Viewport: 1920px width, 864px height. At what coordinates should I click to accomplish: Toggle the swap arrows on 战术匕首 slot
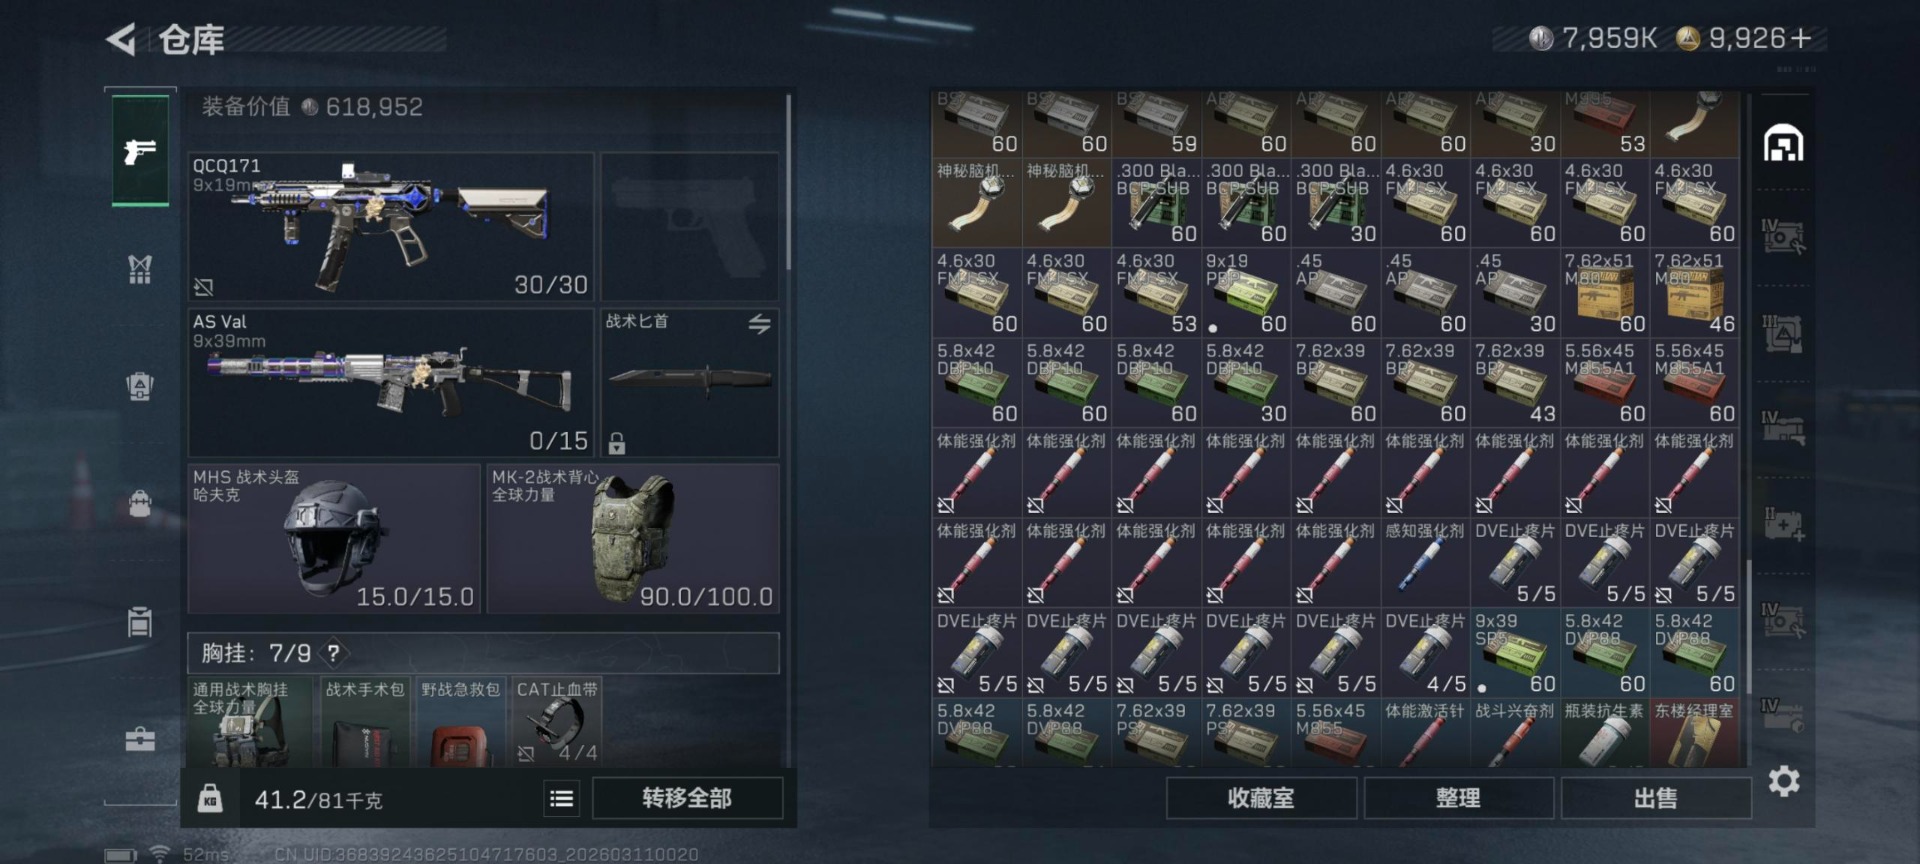tap(759, 324)
